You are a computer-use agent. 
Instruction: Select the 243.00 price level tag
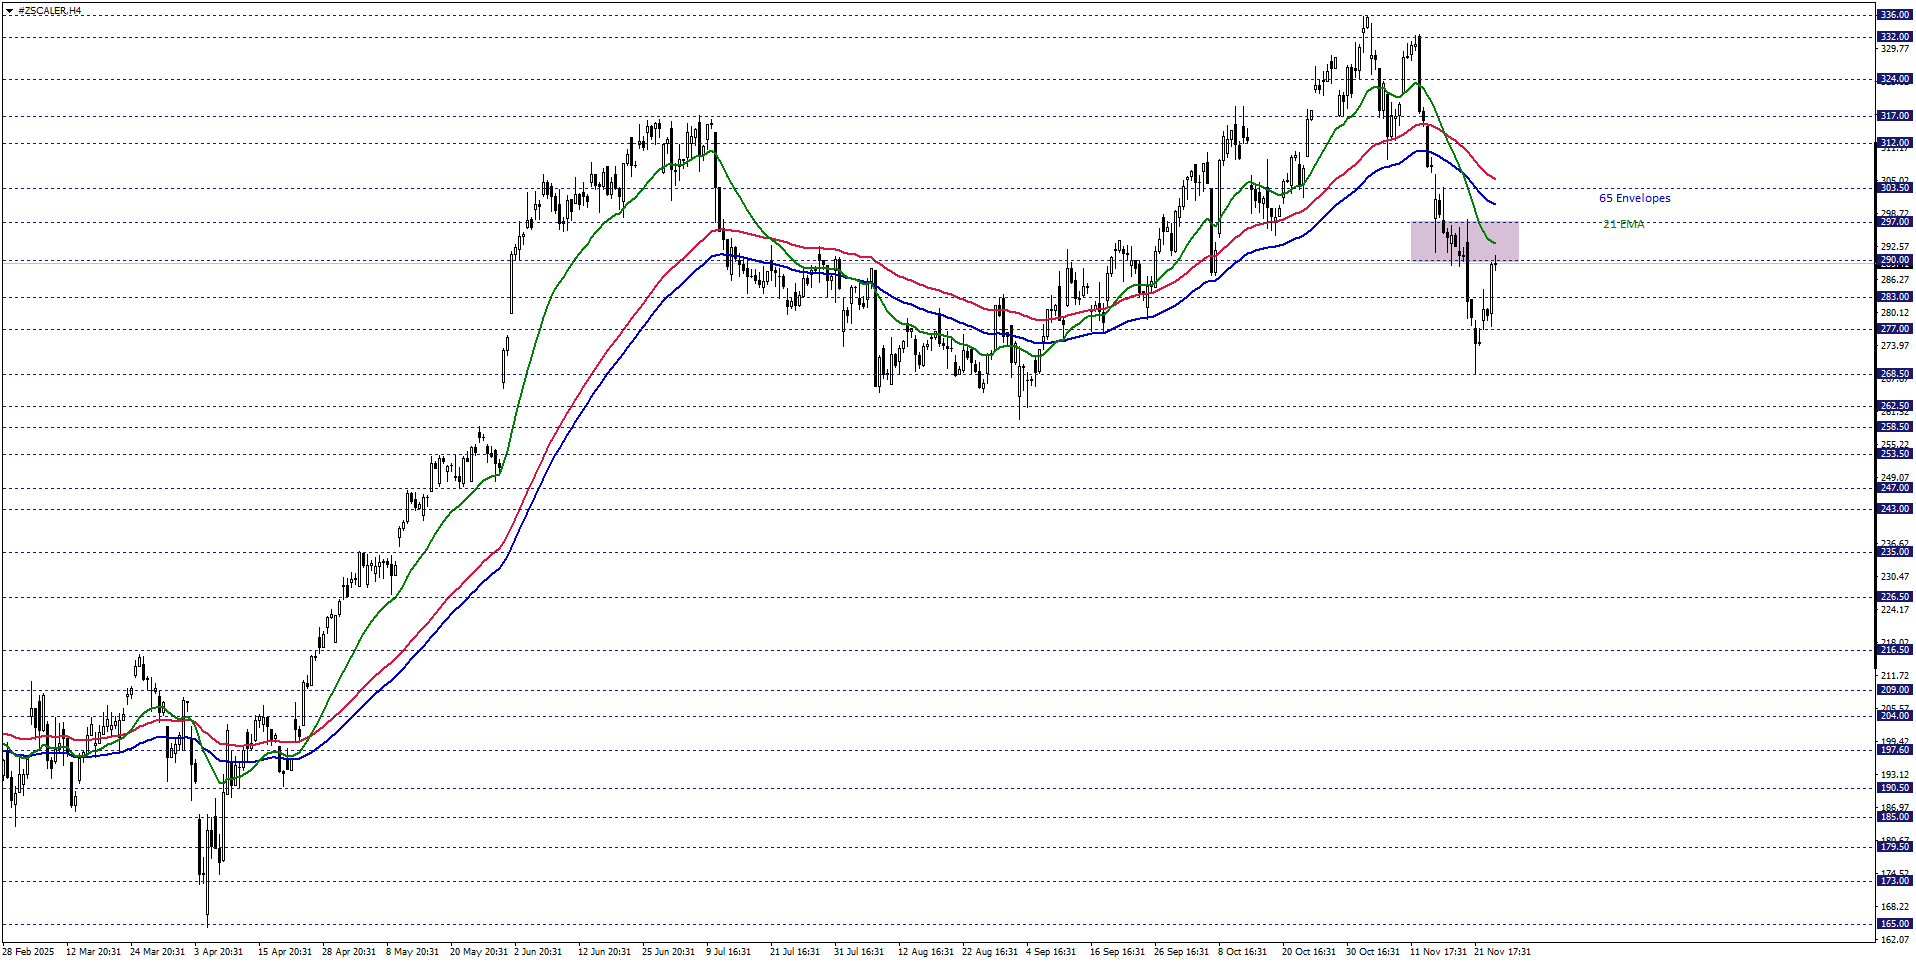1894,509
